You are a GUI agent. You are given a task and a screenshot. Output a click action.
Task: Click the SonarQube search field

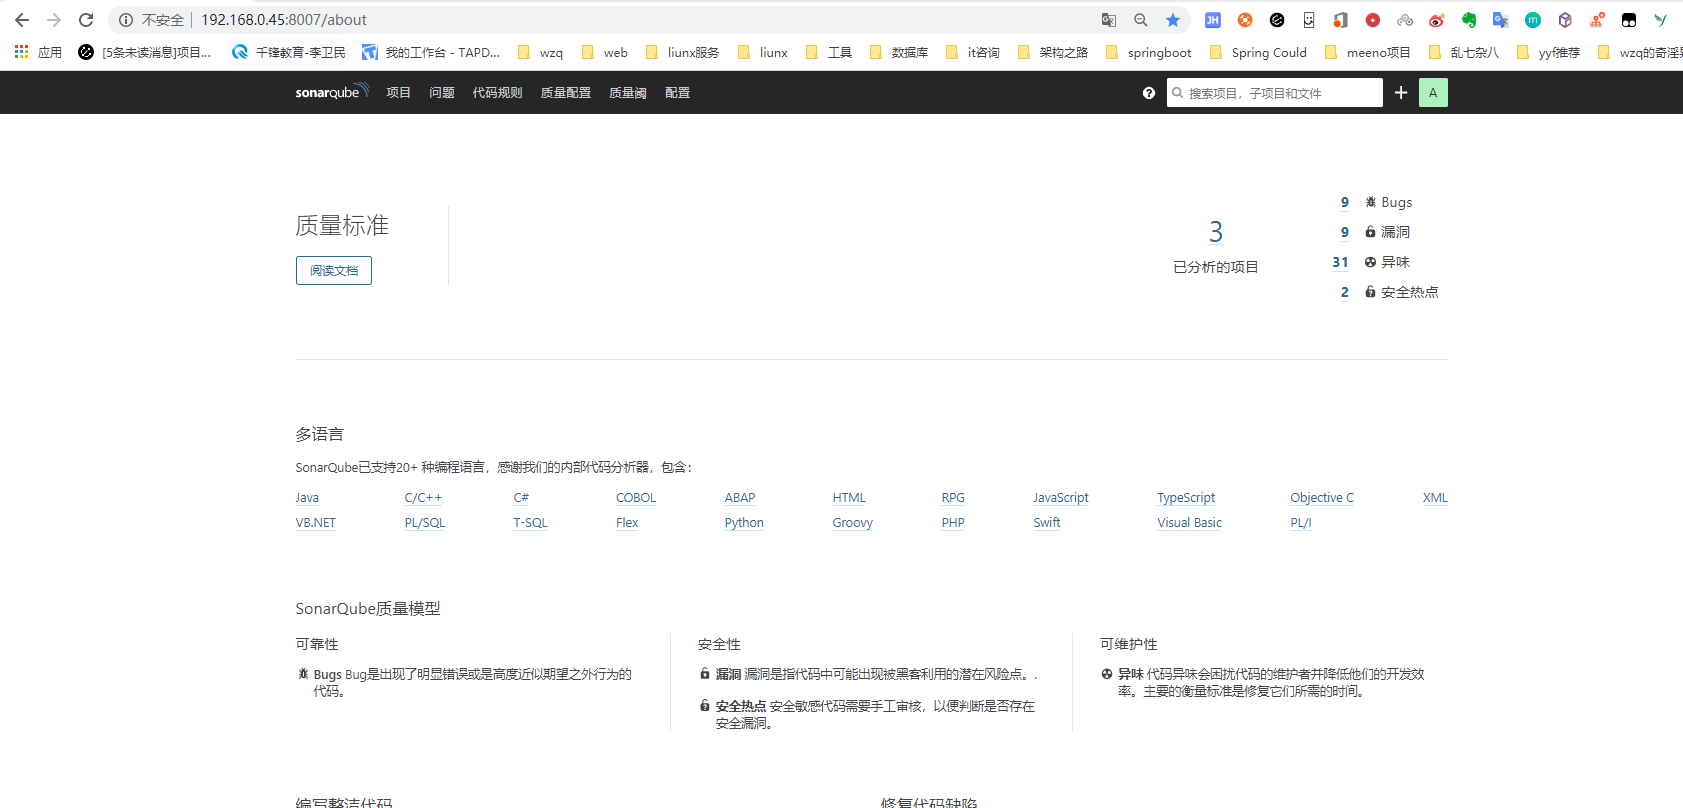tap(1275, 93)
